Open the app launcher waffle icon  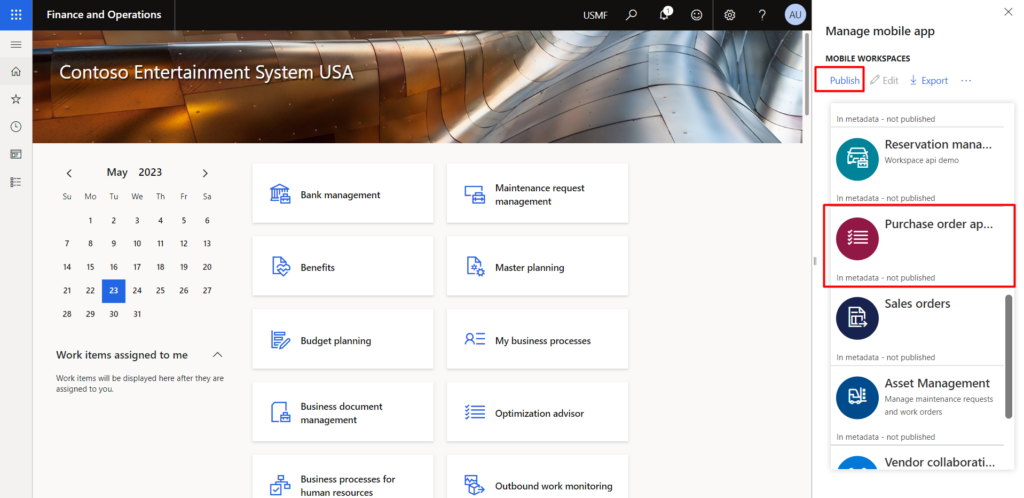(x=16, y=15)
